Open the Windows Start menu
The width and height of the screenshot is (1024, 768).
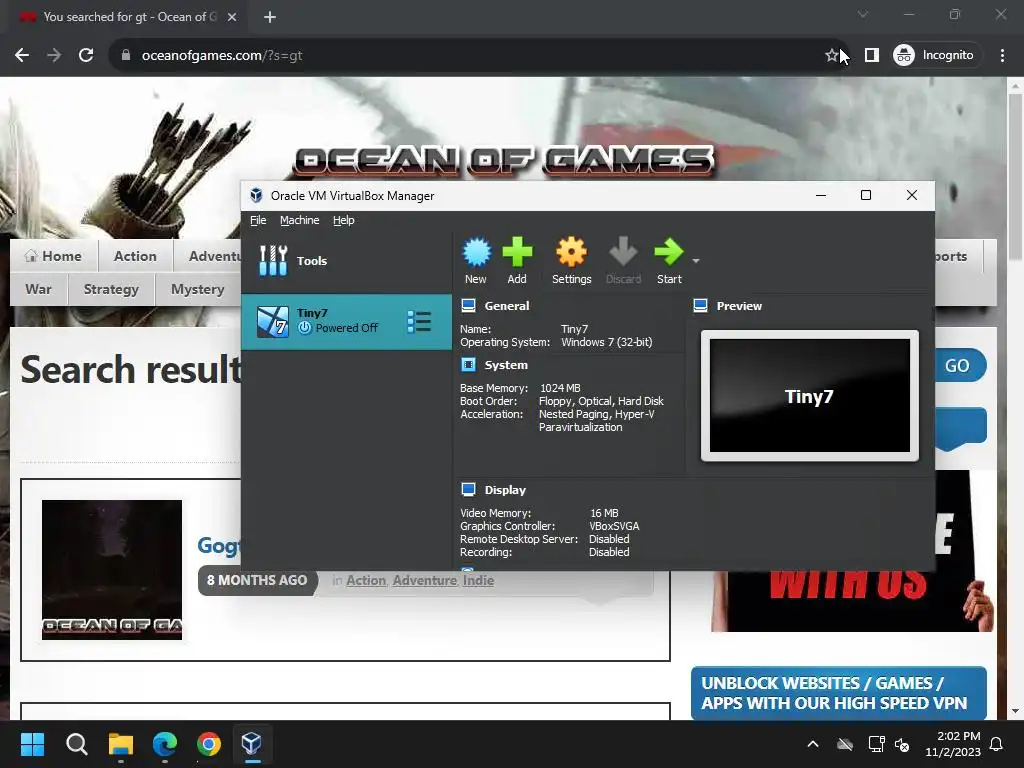tap(32, 744)
